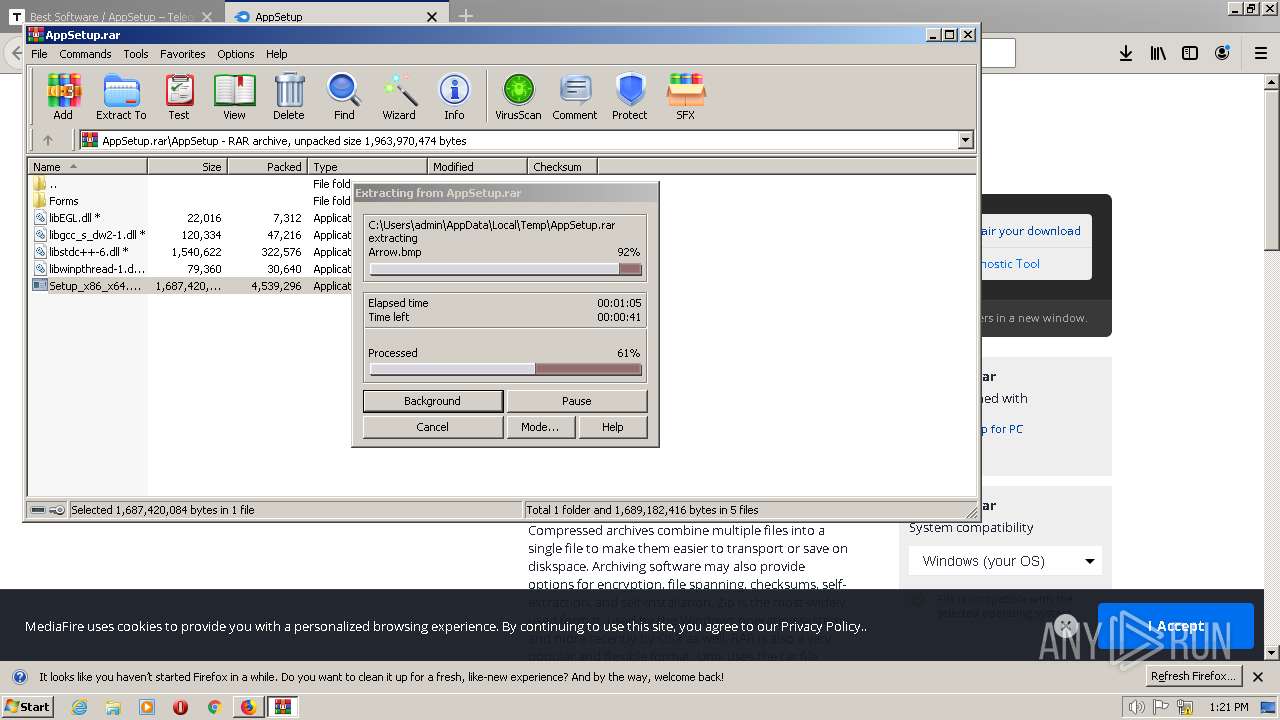
Task: Click the Processed total progress bar
Action: [x=505, y=369]
